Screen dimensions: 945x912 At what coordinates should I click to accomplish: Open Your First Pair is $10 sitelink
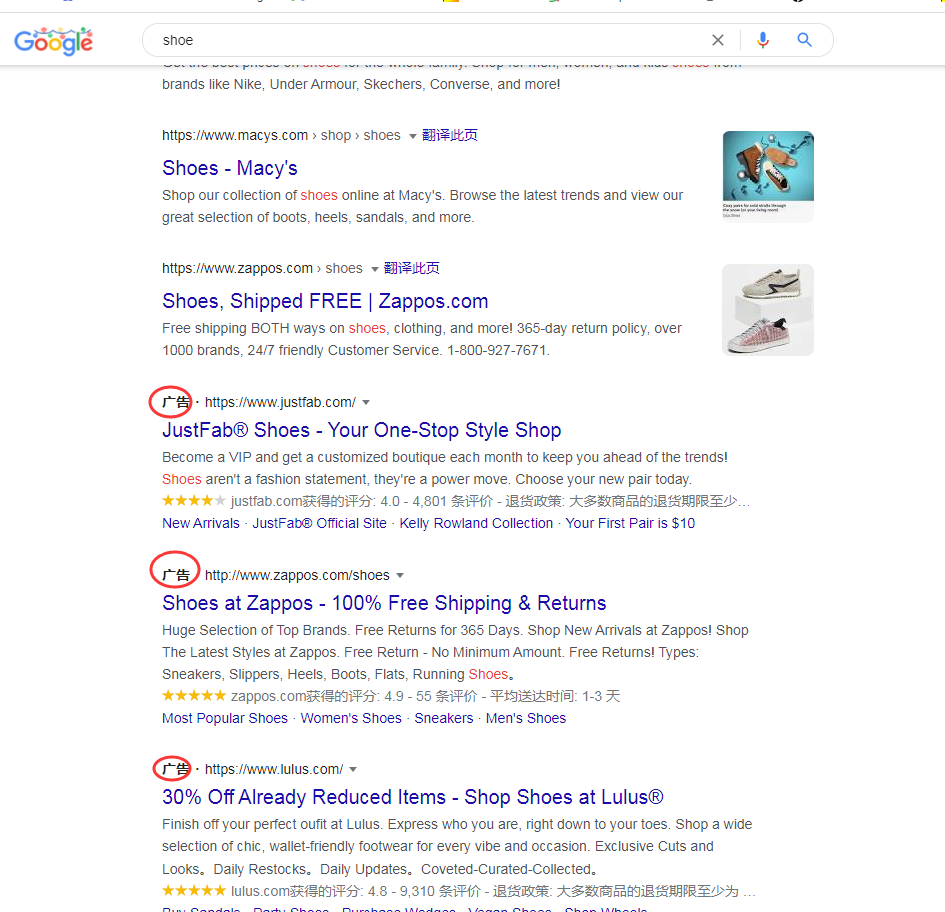pyautogui.click(x=630, y=523)
